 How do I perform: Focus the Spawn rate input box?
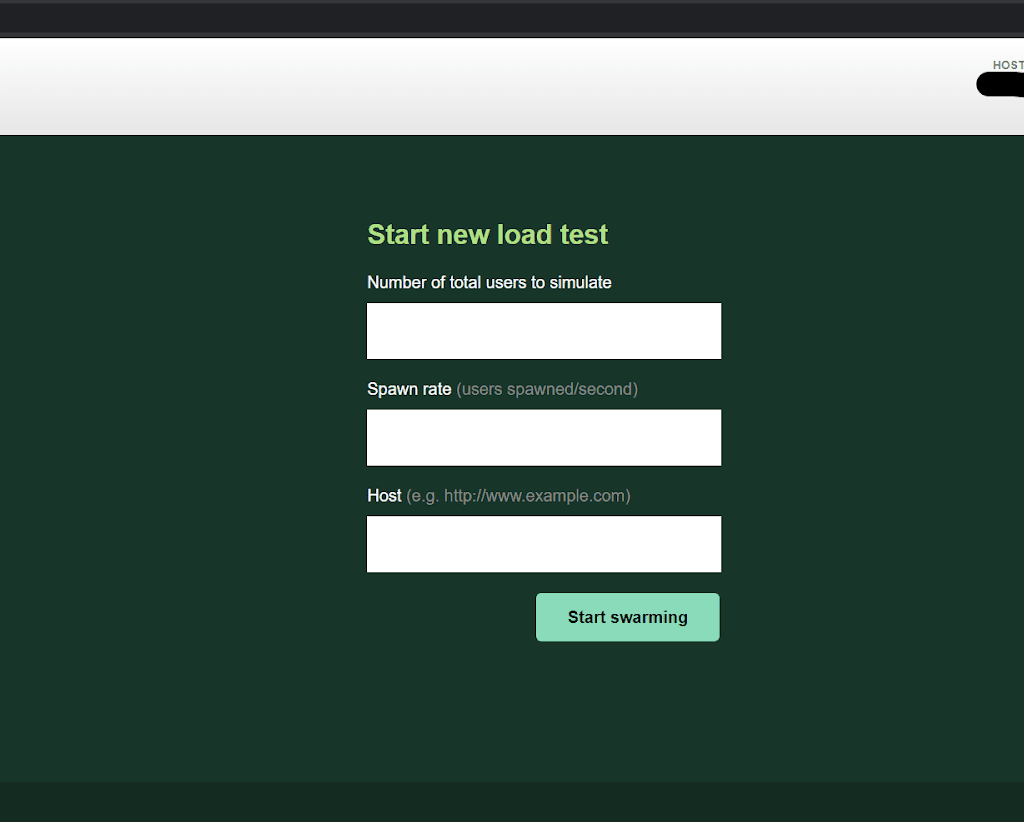coord(543,438)
